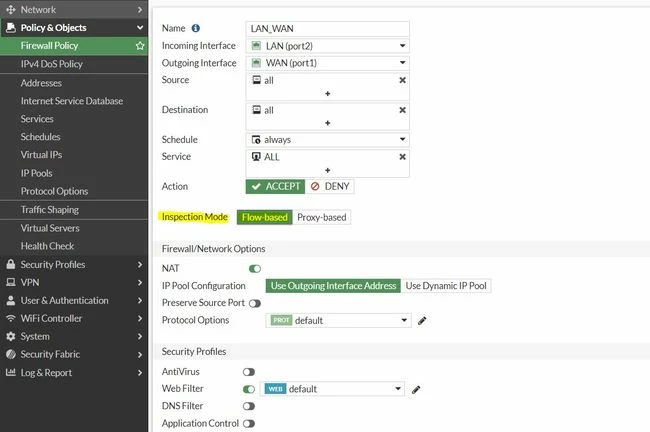Edit the Web Filter profile using the pencil icon
Screen dimensions: 650x432
click(x=416, y=389)
